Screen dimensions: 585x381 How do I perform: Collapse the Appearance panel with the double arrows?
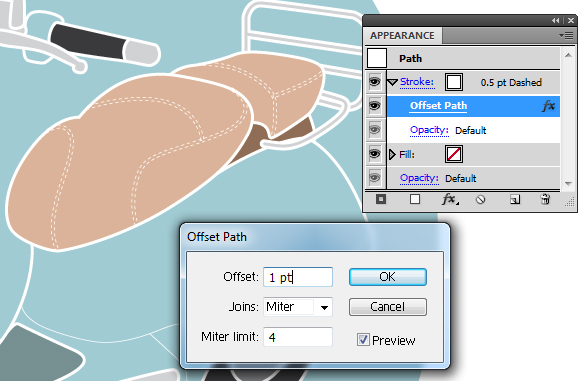pos(556,21)
